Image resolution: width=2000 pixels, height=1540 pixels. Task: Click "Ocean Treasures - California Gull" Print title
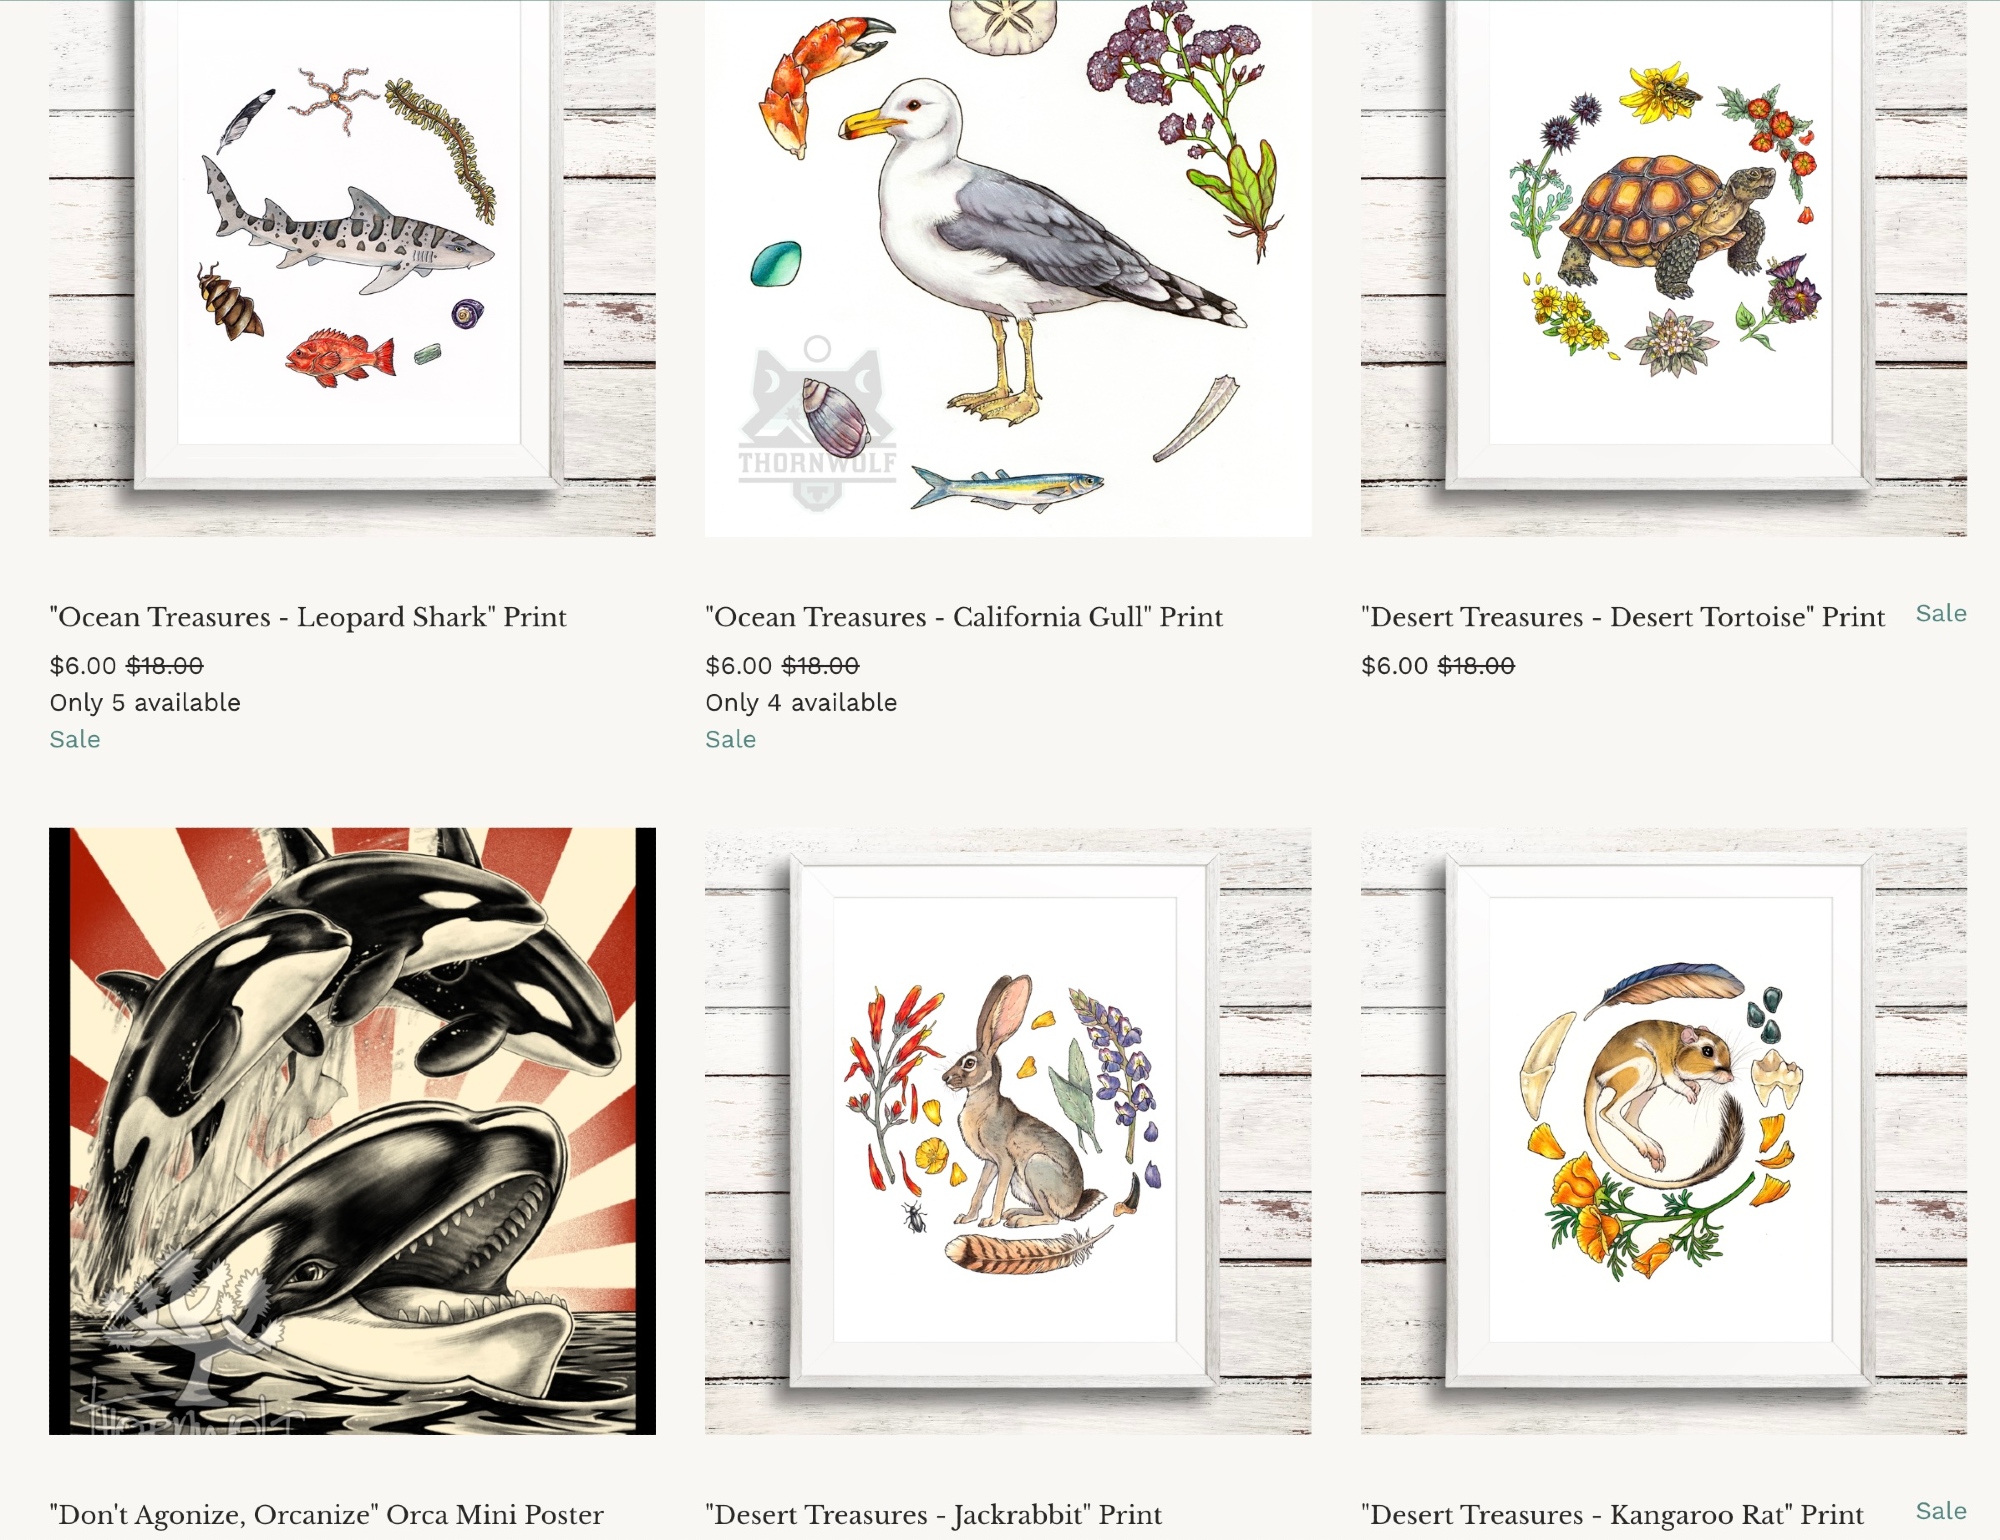(x=964, y=617)
